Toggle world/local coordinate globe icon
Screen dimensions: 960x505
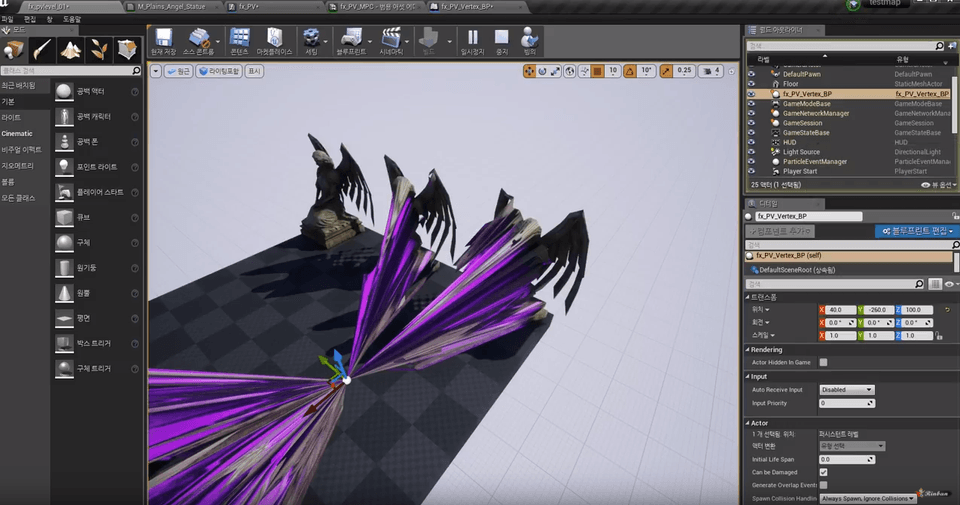[570, 72]
